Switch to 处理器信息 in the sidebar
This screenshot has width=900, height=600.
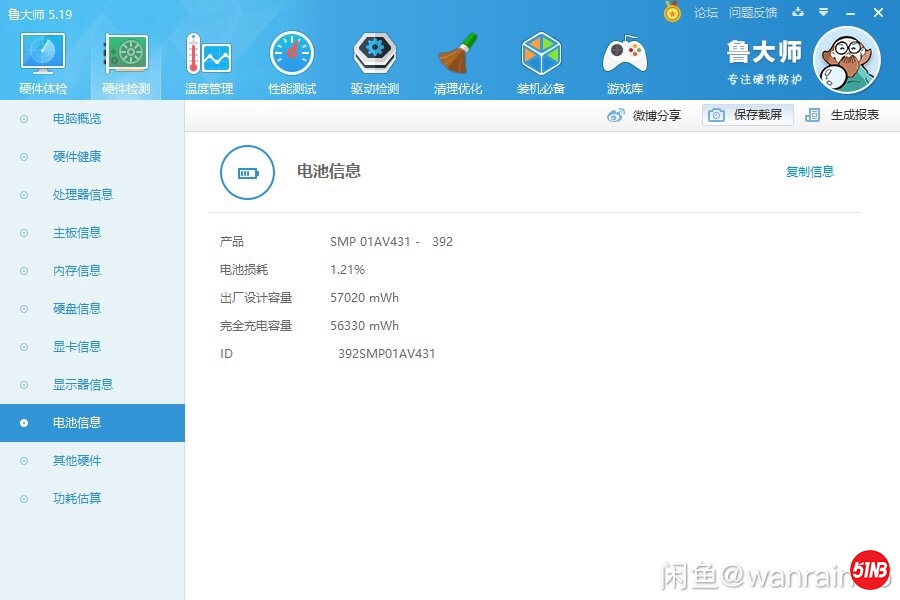82,195
